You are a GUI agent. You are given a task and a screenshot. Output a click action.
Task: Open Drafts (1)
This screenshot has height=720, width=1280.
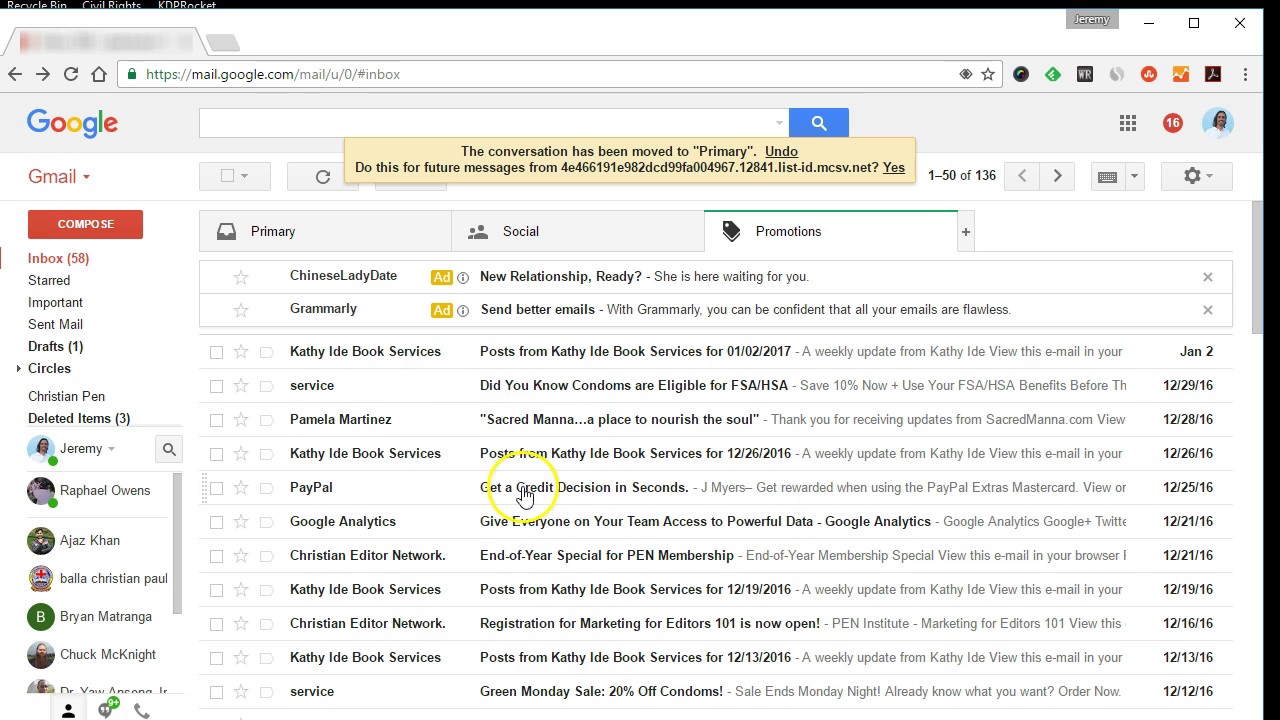click(55, 347)
